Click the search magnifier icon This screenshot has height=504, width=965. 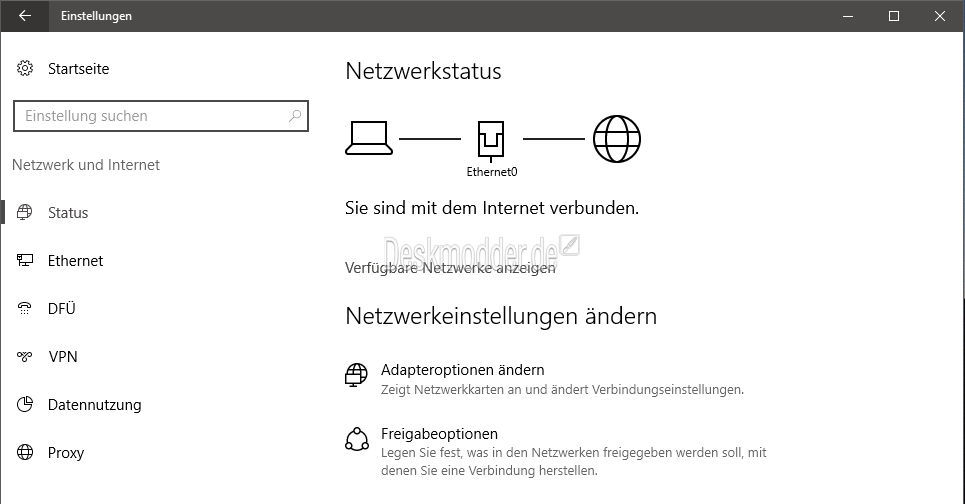[x=295, y=116]
